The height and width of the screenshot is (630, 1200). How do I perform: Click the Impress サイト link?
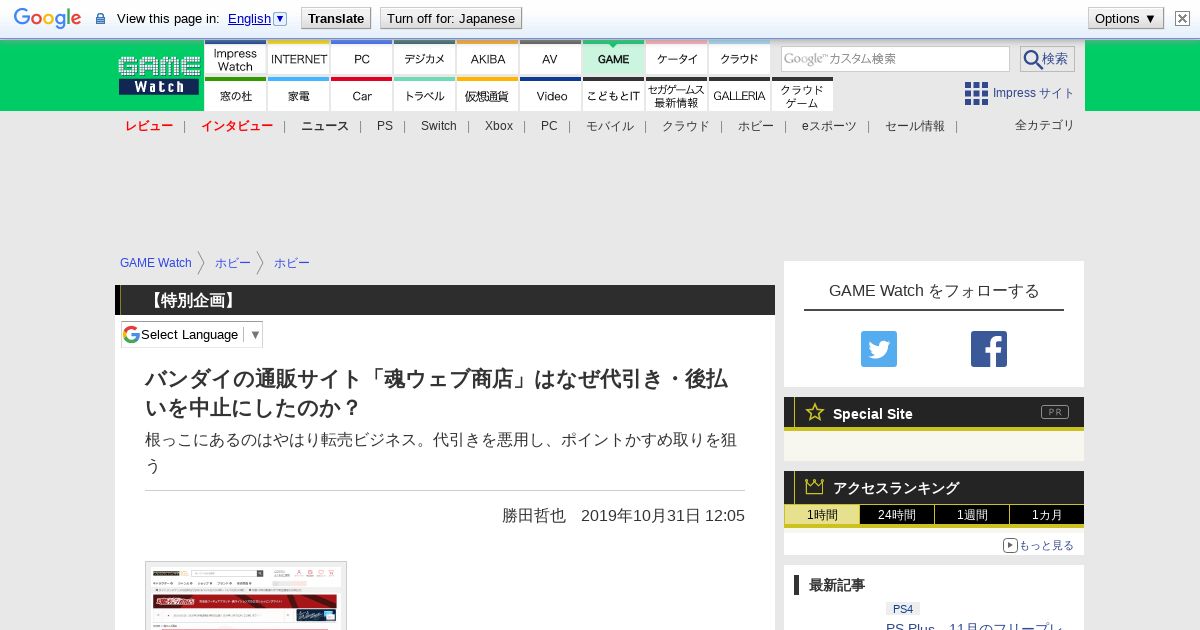click(1034, 93)
